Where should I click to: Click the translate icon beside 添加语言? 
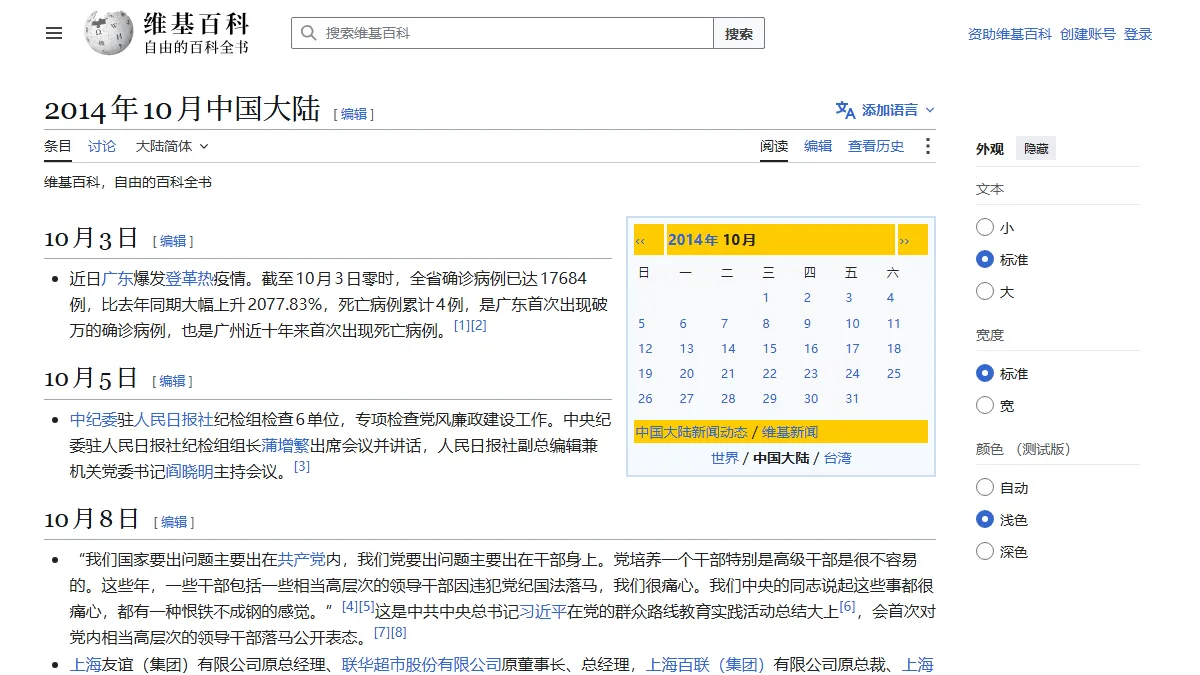[x=846, y=110]
